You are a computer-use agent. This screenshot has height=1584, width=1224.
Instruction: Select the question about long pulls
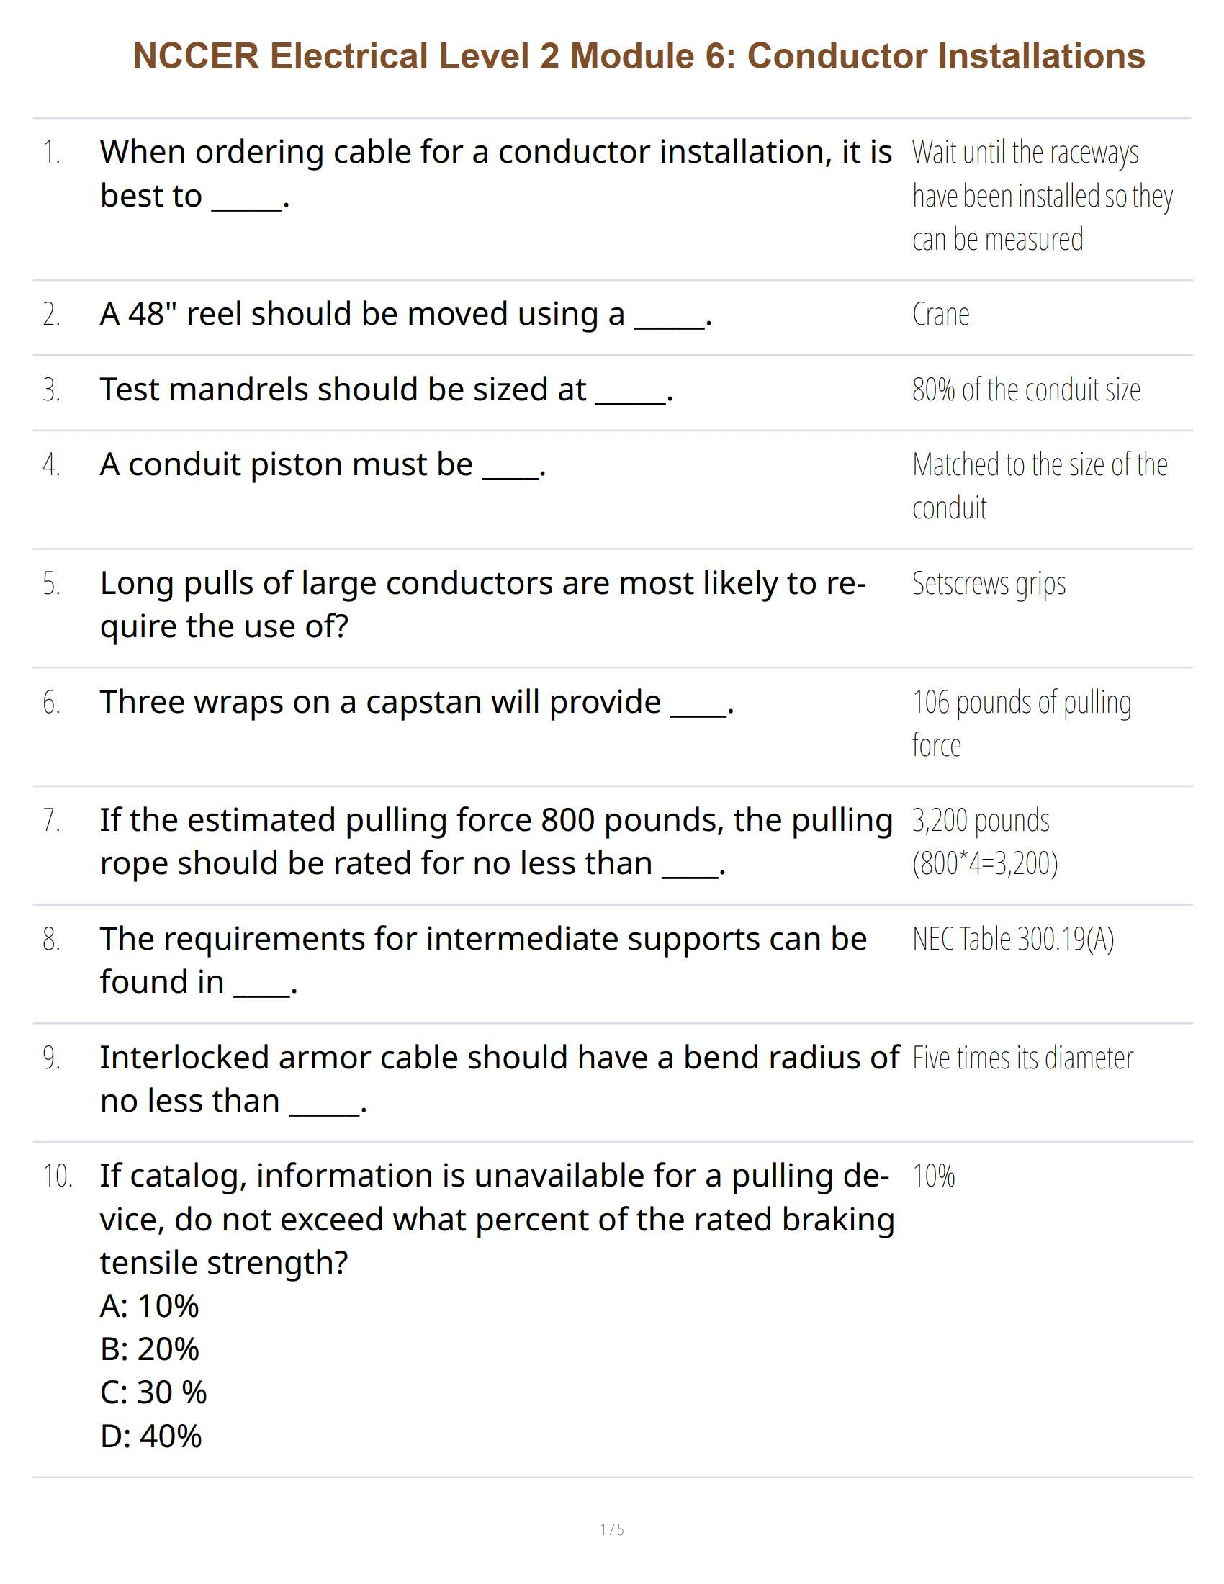click(482, 604)
